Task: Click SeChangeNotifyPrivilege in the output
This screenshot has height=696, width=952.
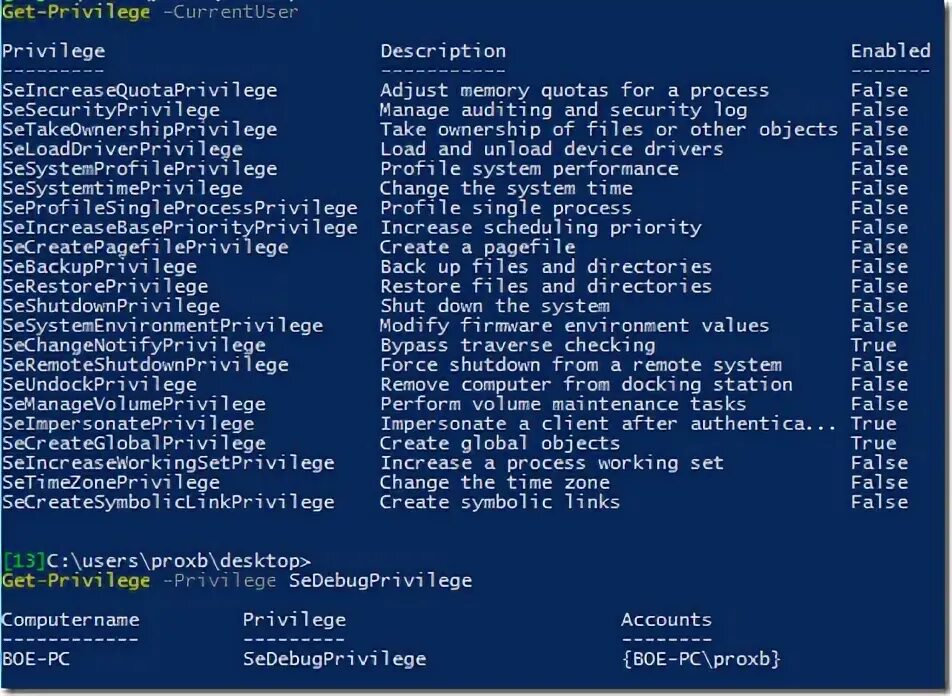Action: [134, 345]
